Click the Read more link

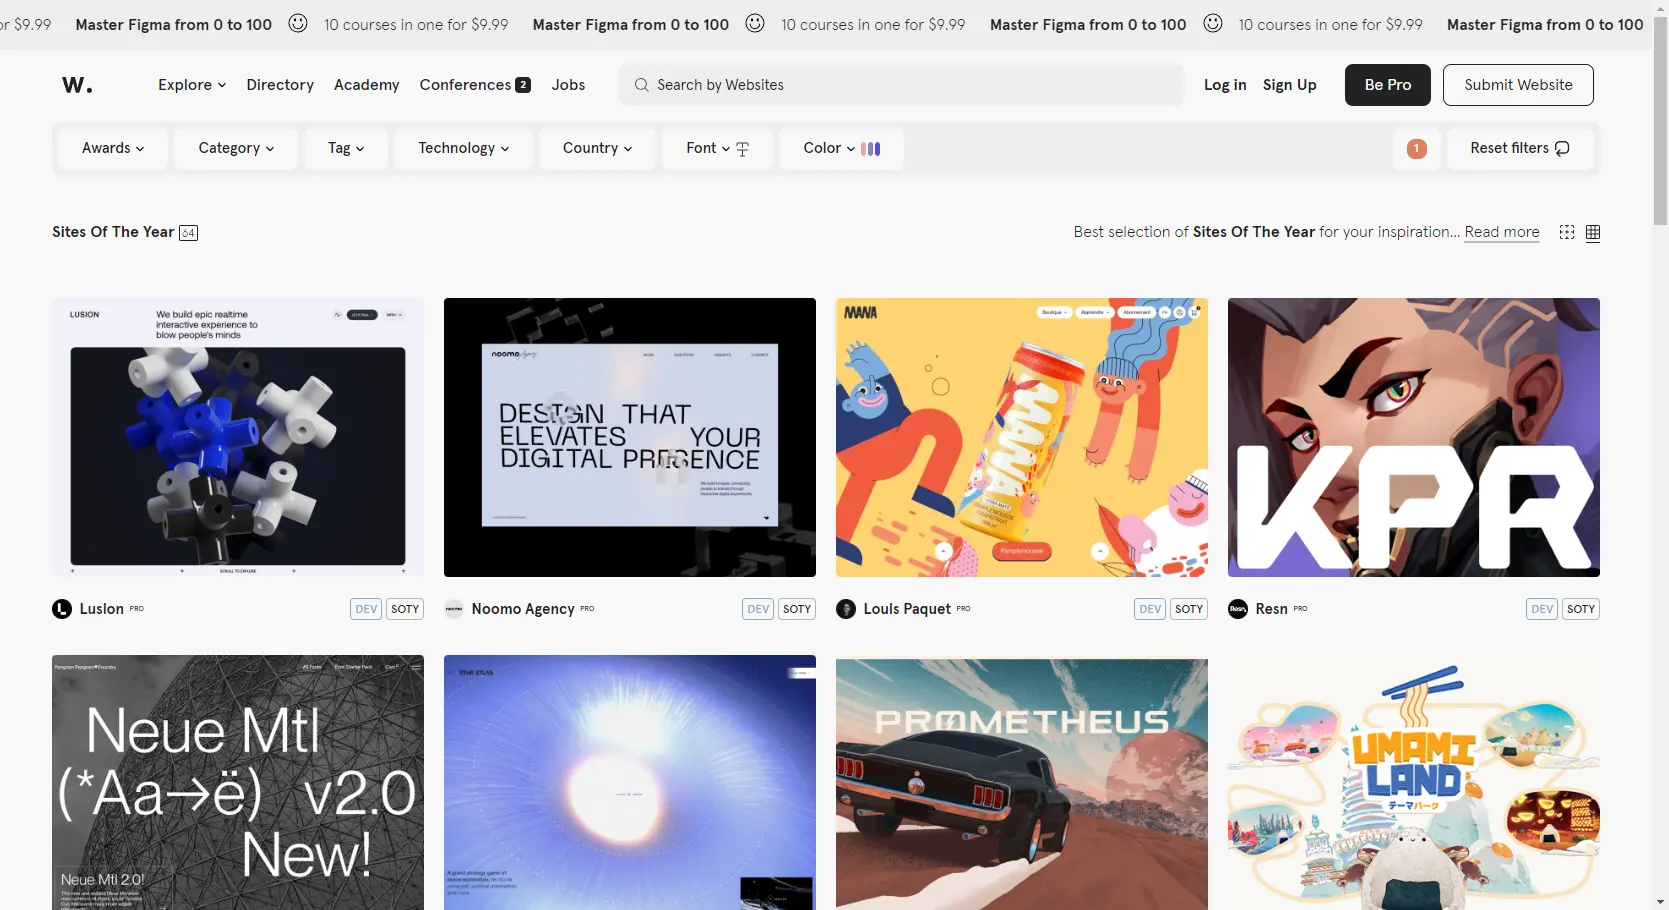tap(1502, 232)
